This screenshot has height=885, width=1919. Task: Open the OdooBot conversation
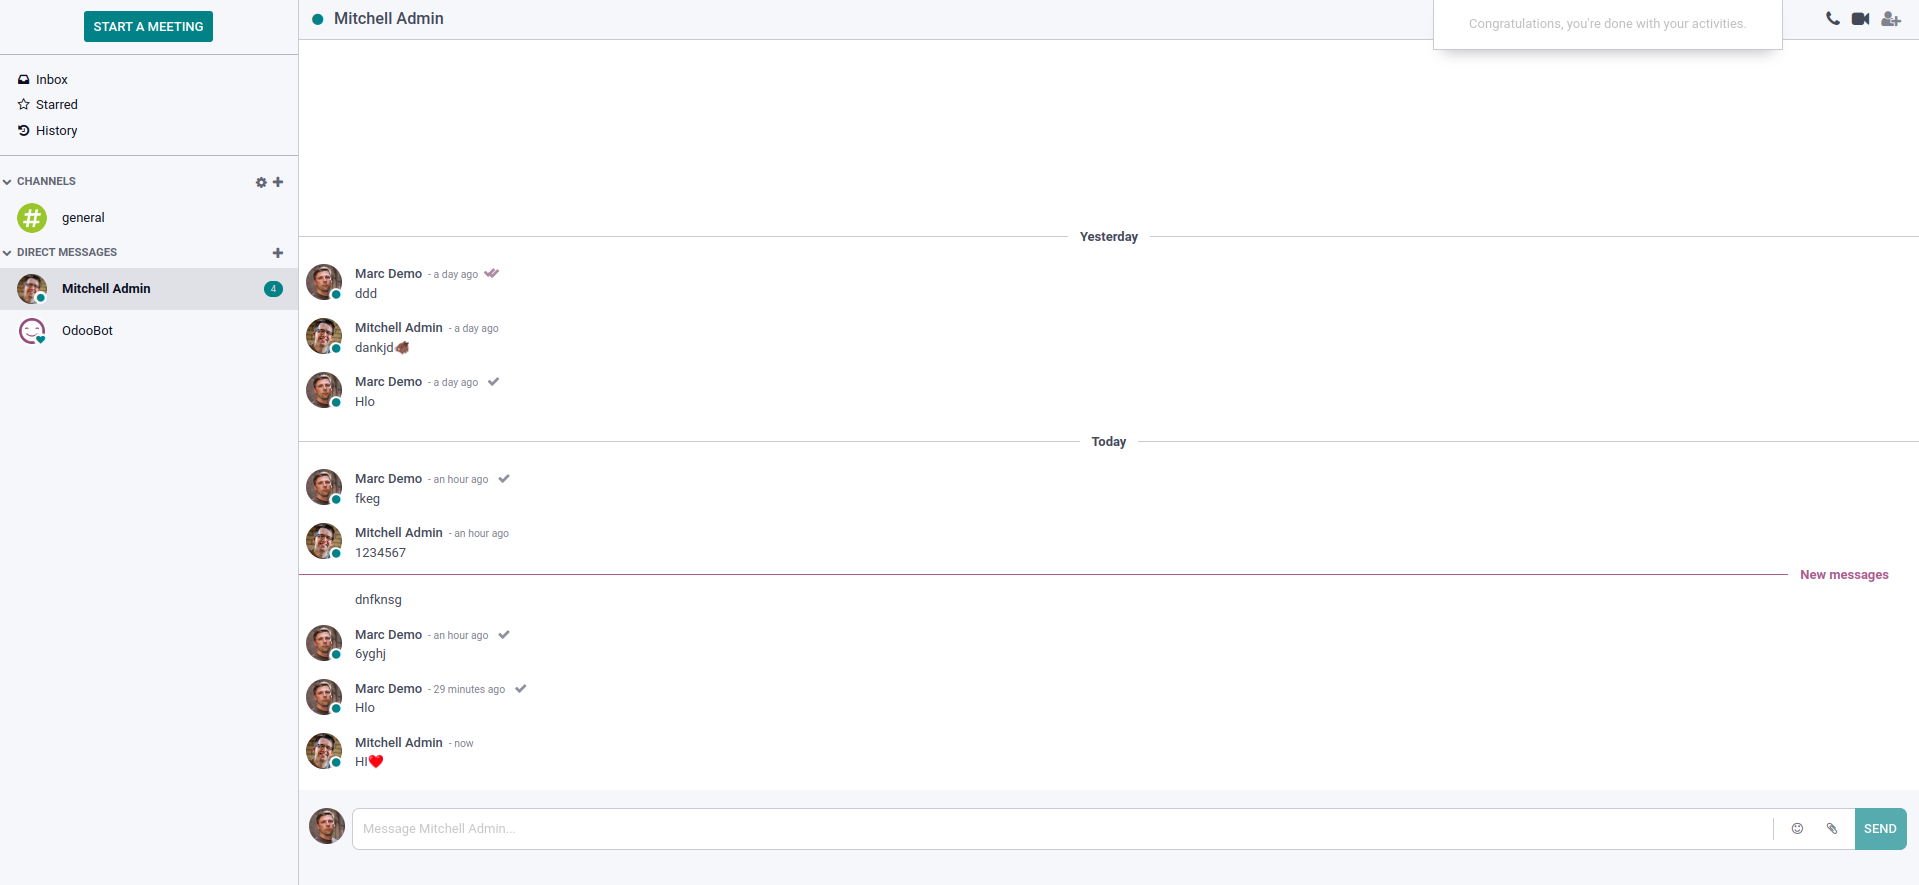(87, 331)
